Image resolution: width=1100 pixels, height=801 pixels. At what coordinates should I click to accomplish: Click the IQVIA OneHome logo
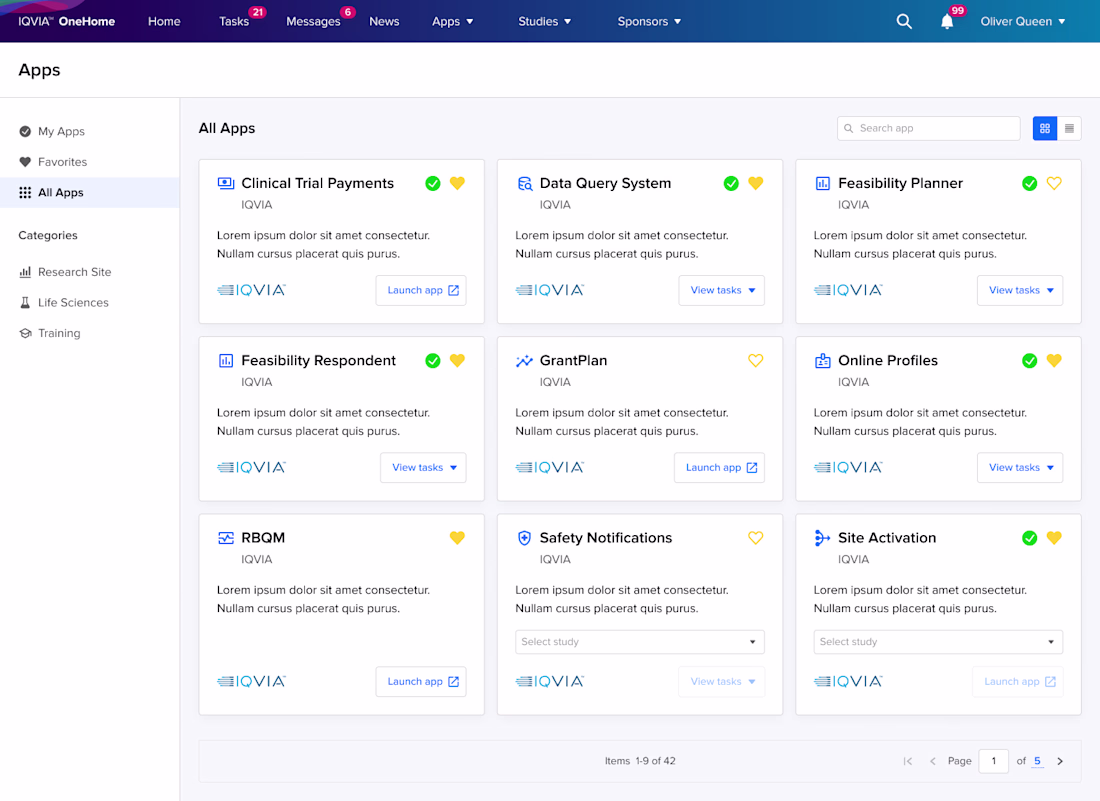tap(67, 22)
